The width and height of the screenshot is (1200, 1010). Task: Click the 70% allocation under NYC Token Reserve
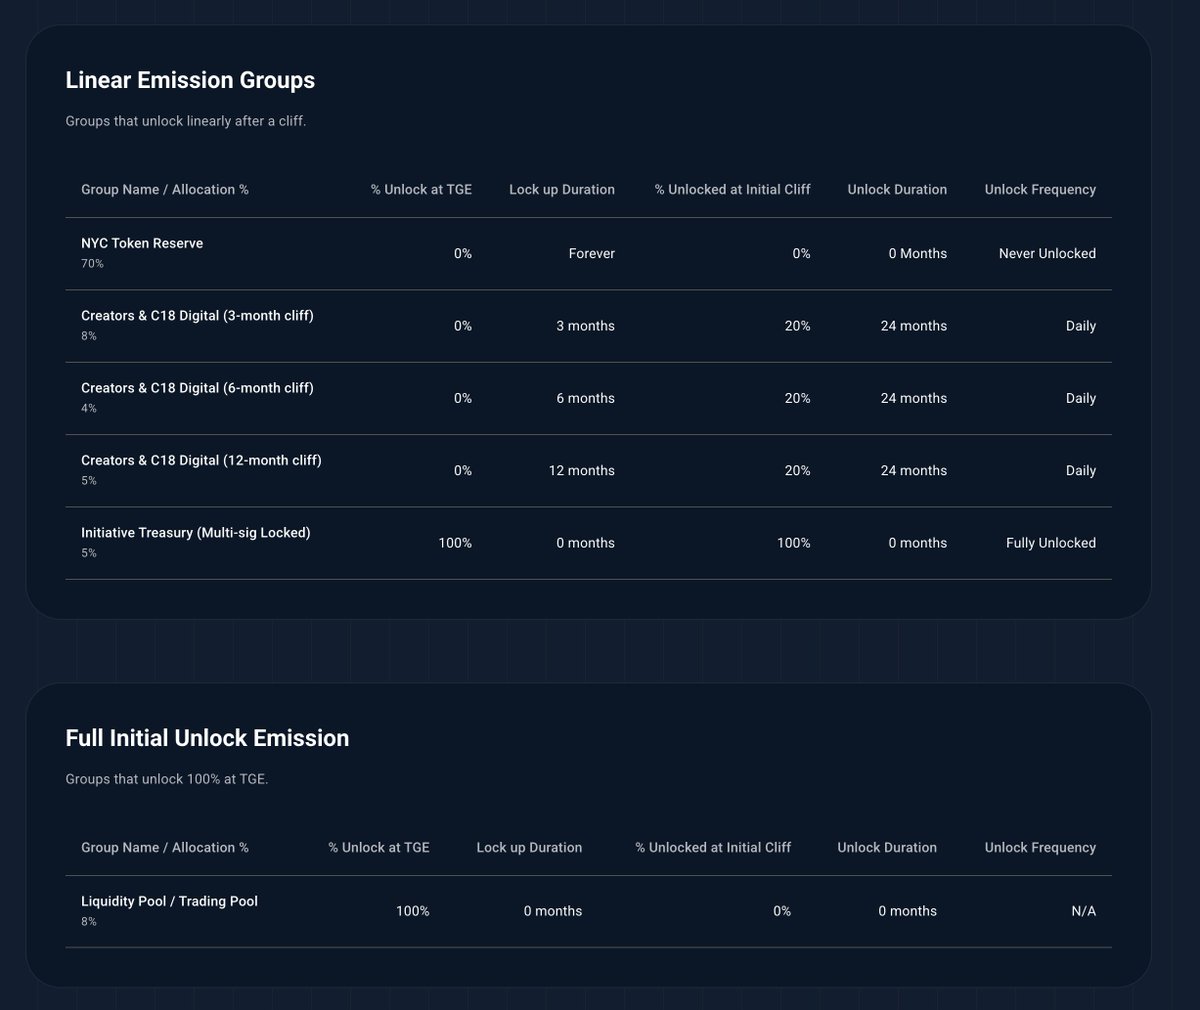pos(92,264)
